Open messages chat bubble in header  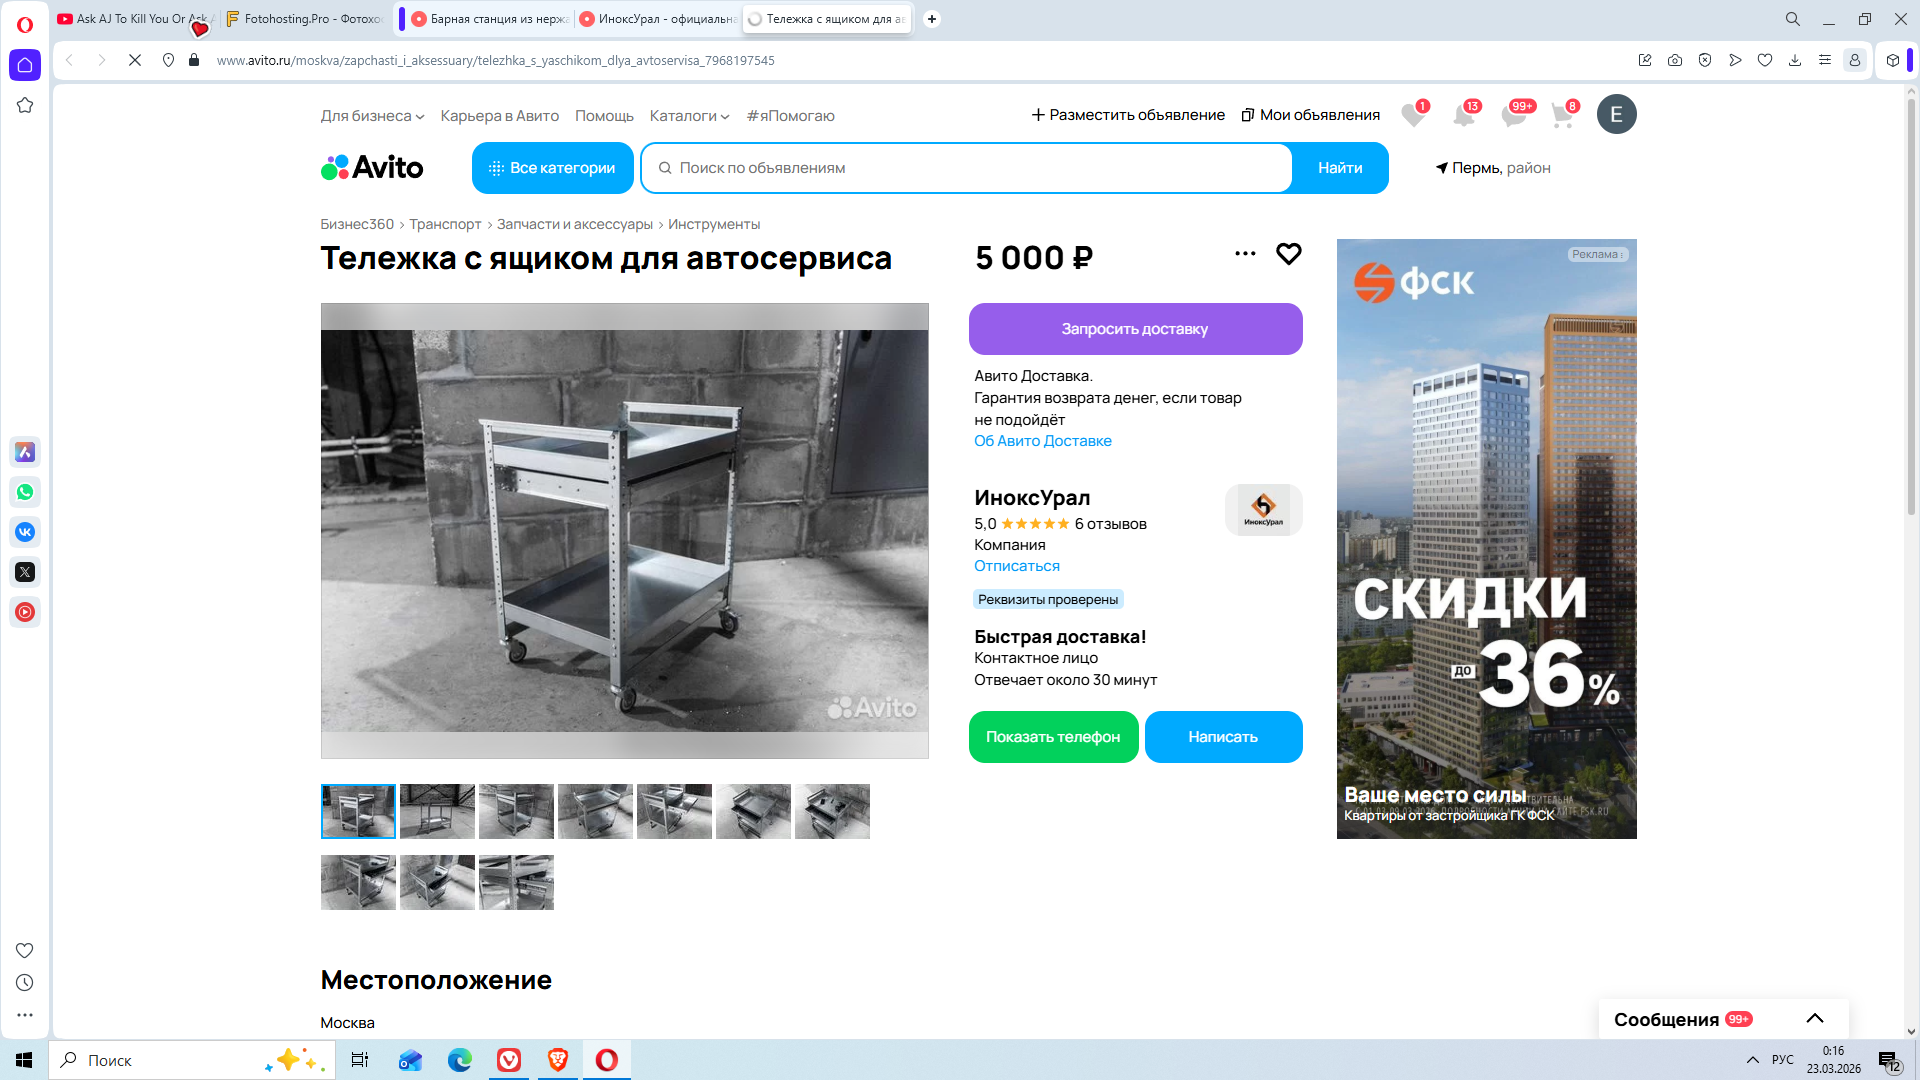point(1513,115)
